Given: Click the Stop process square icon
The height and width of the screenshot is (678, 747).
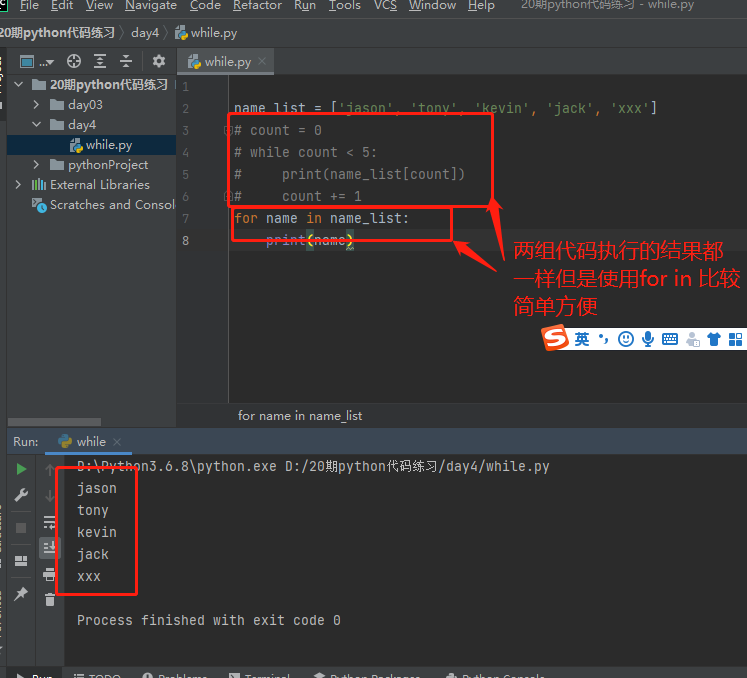Looking at the screenshot, I should (x=21, y=528).
